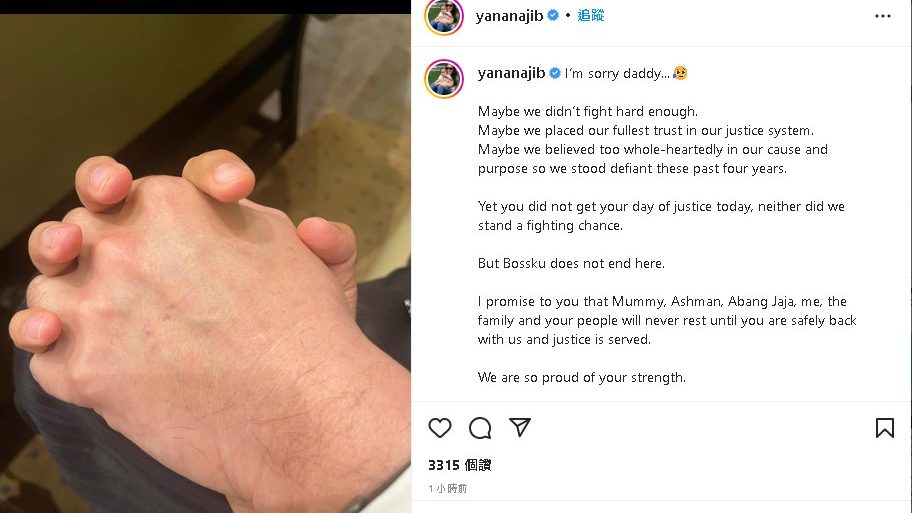Click the 'I'm sorry daddy' caption text

pyautogui.click(x=617, y=73)
